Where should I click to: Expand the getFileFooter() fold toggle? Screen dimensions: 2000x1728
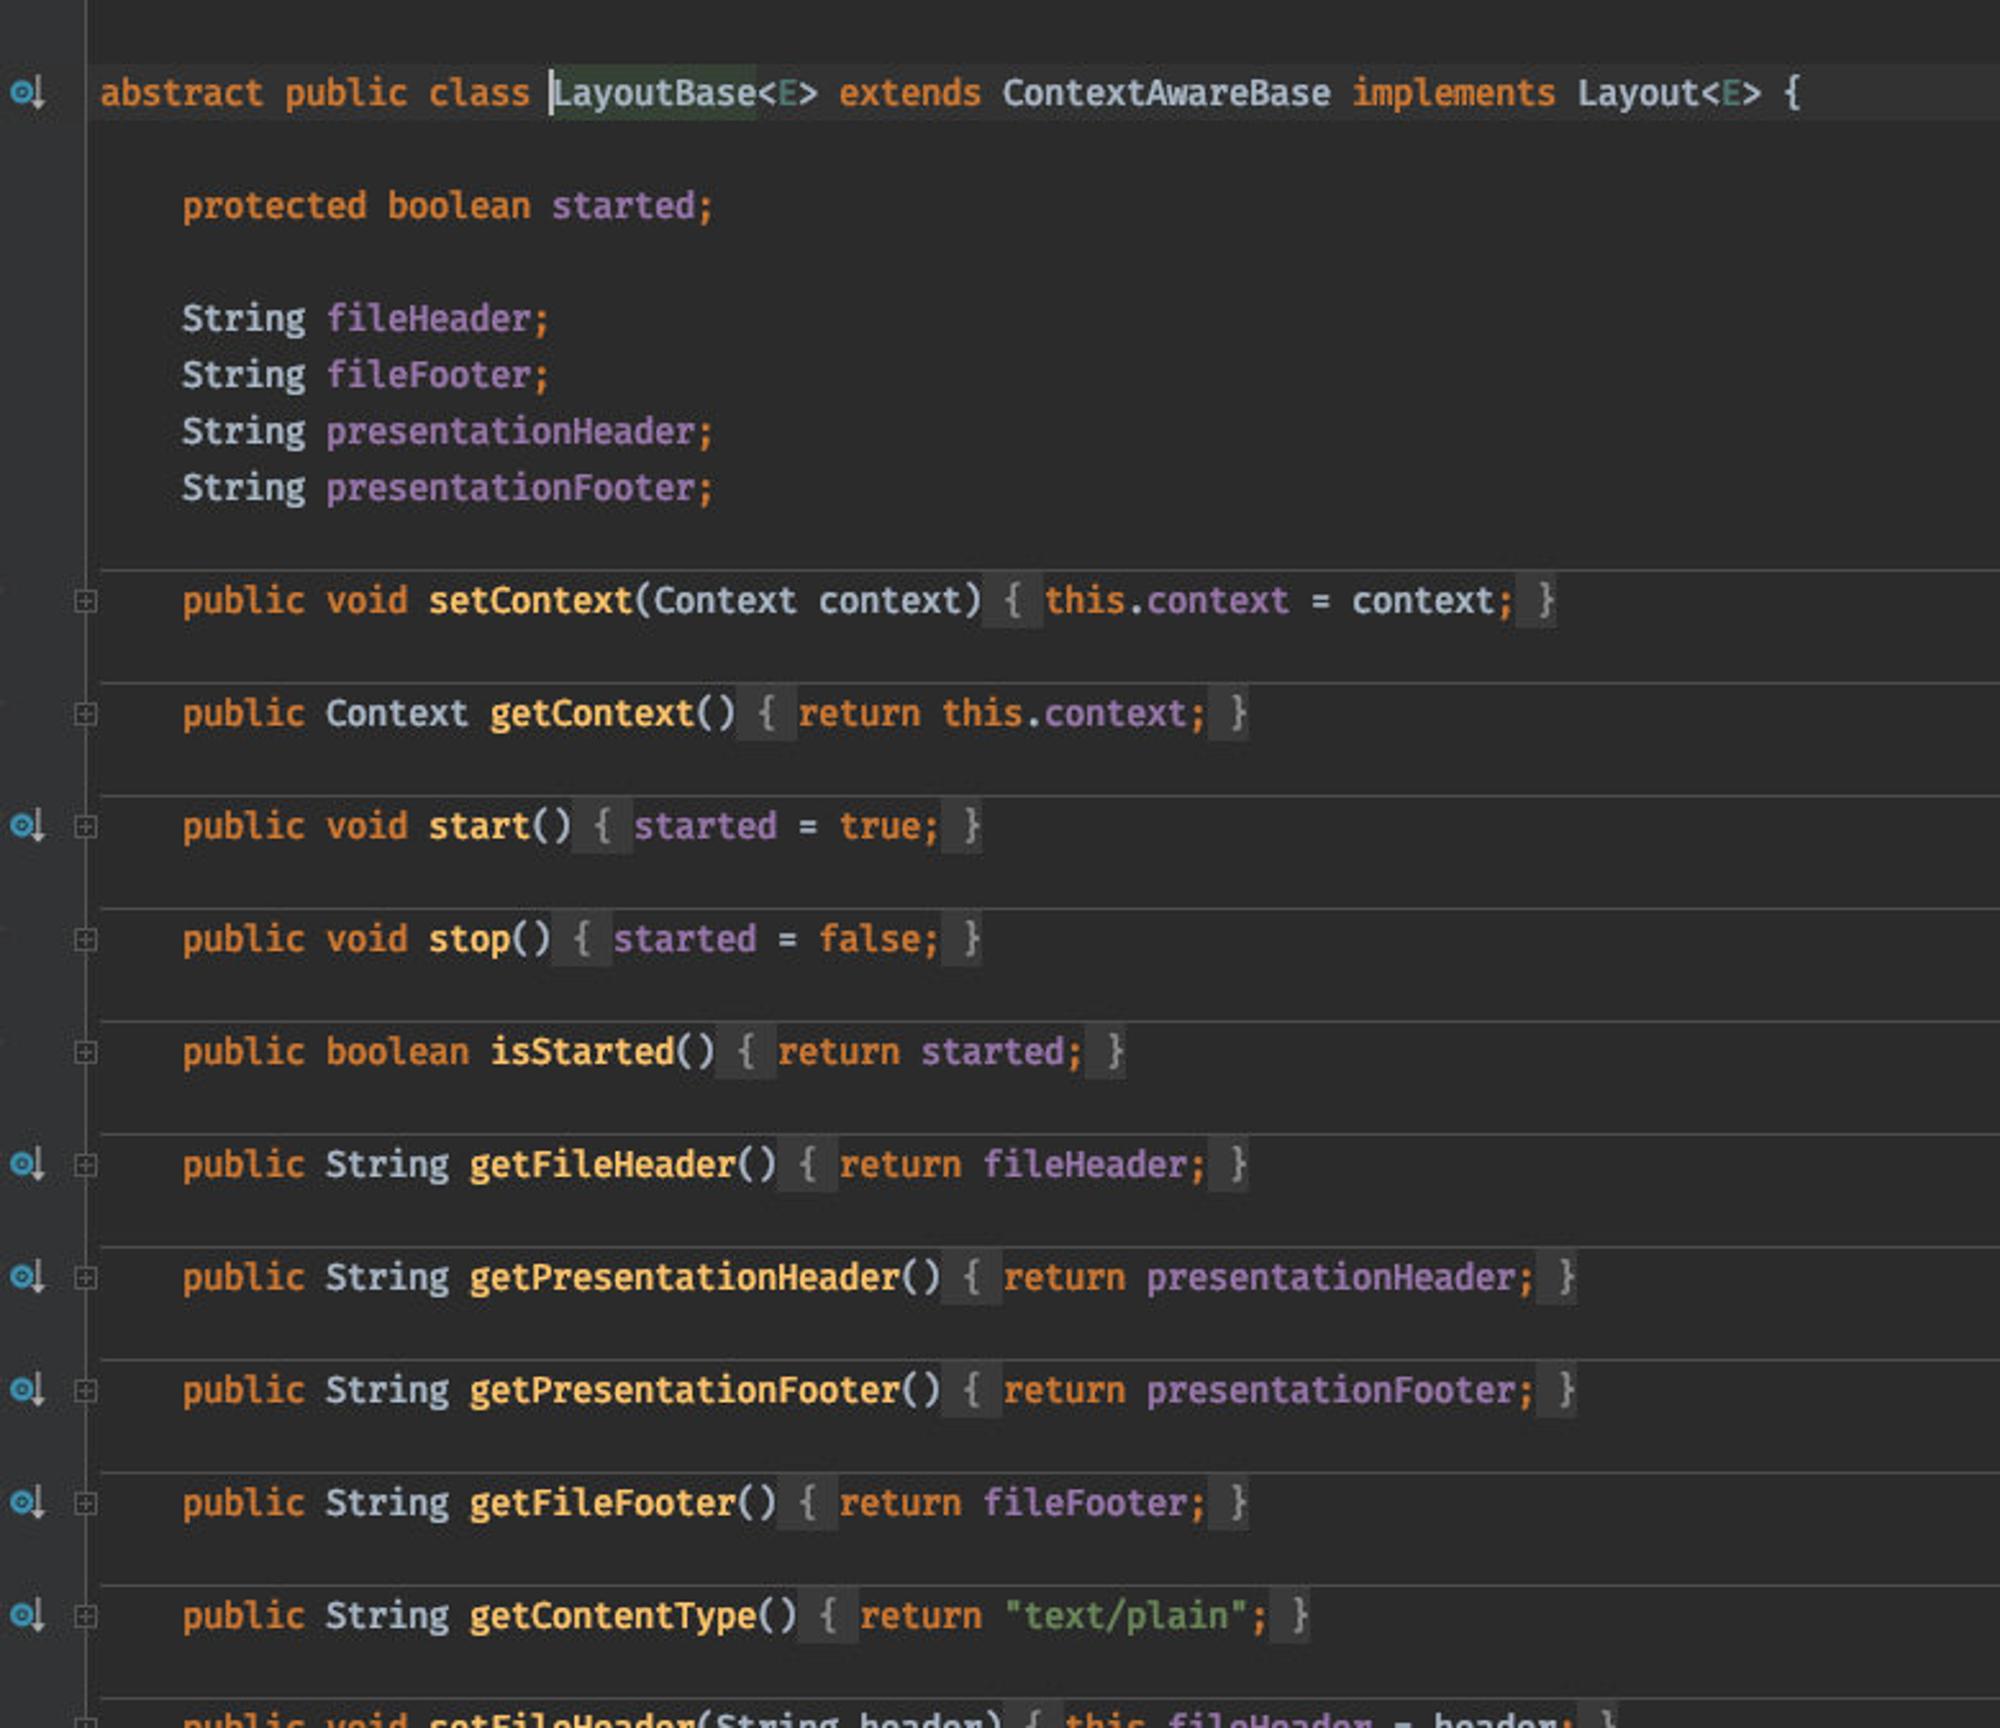(86, 1503)
